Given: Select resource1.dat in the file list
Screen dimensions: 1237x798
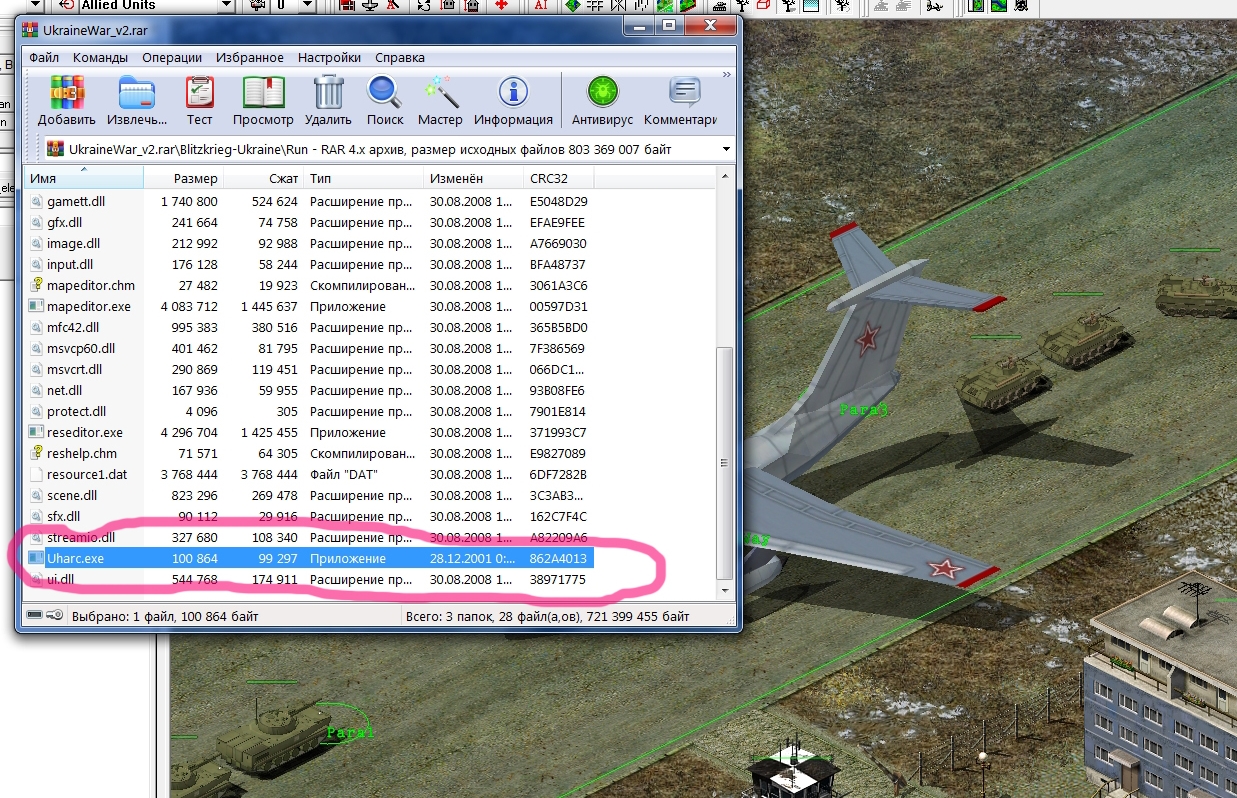Looking at the screenshot, I should (87, 474).
